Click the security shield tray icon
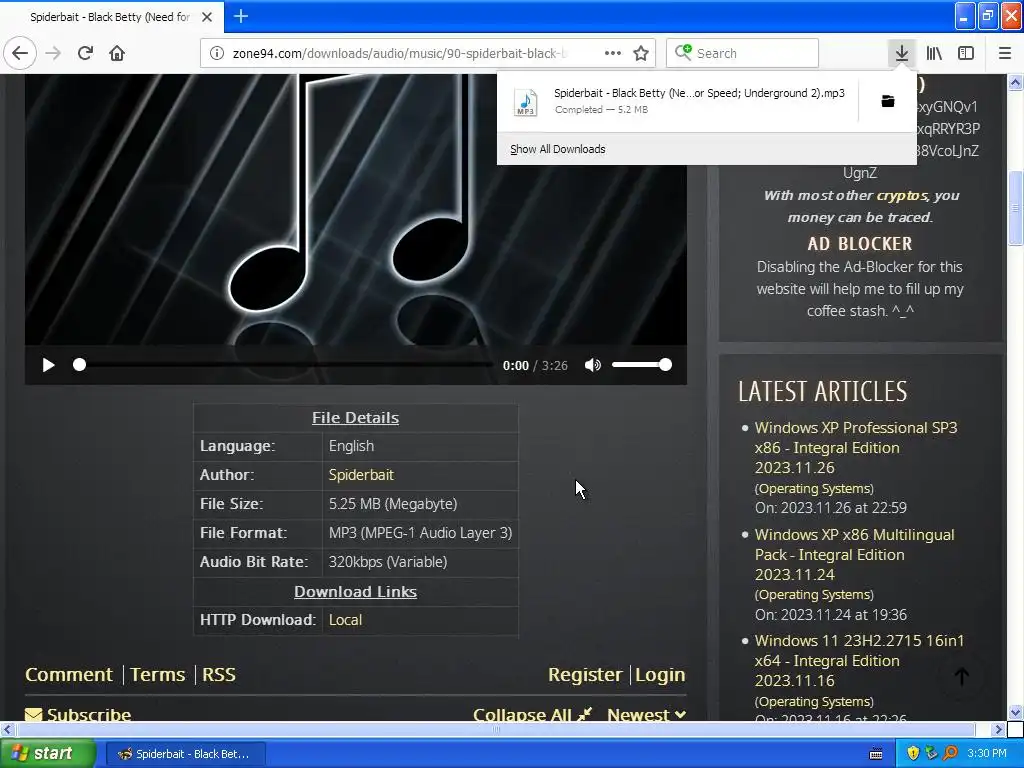The height and width of the screenshot is (768, 1024). coord(914,753)
